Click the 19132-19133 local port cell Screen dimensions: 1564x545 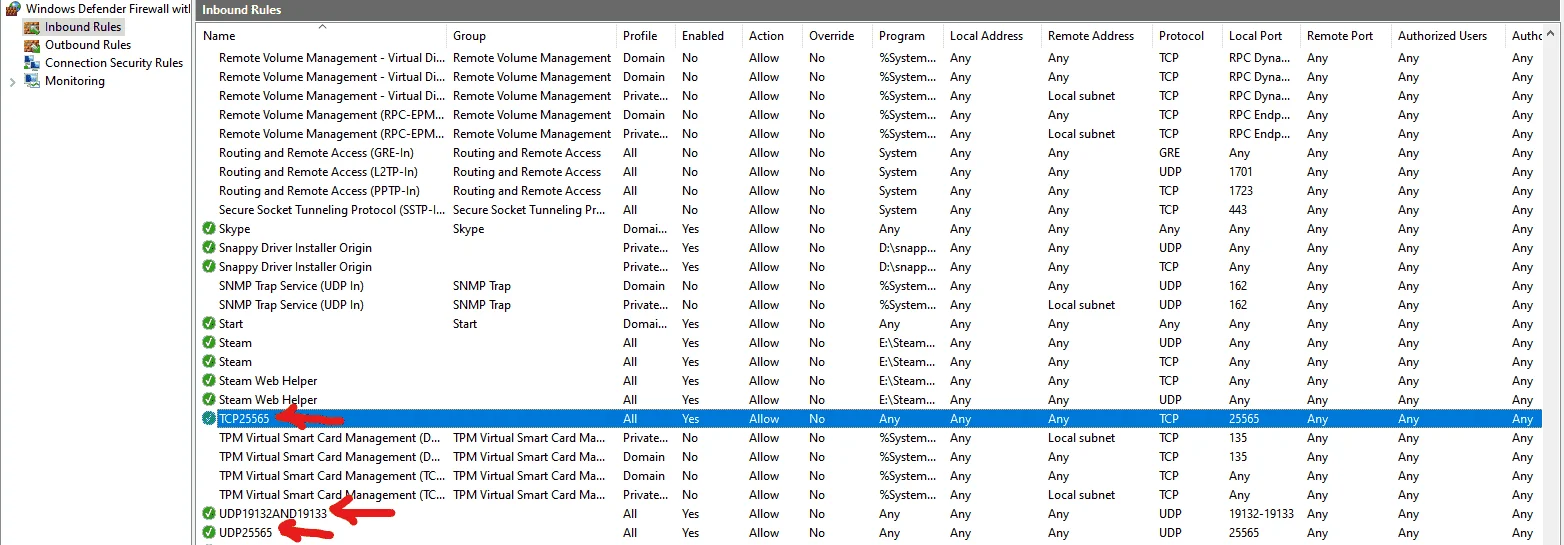click(x=1261, y=514)
